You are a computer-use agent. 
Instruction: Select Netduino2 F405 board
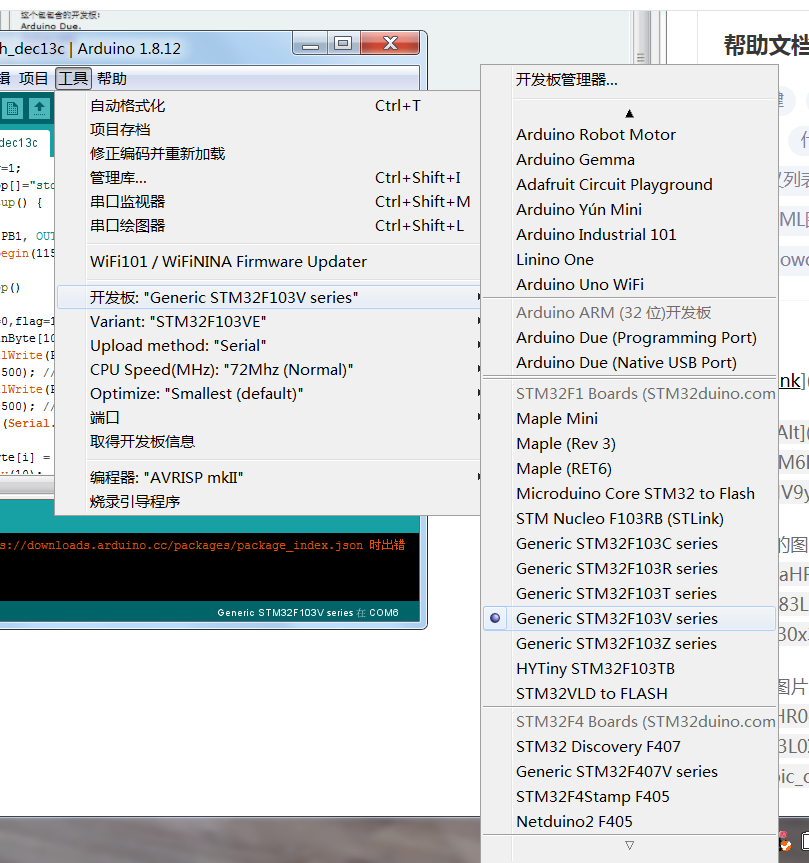click(629, 822)
